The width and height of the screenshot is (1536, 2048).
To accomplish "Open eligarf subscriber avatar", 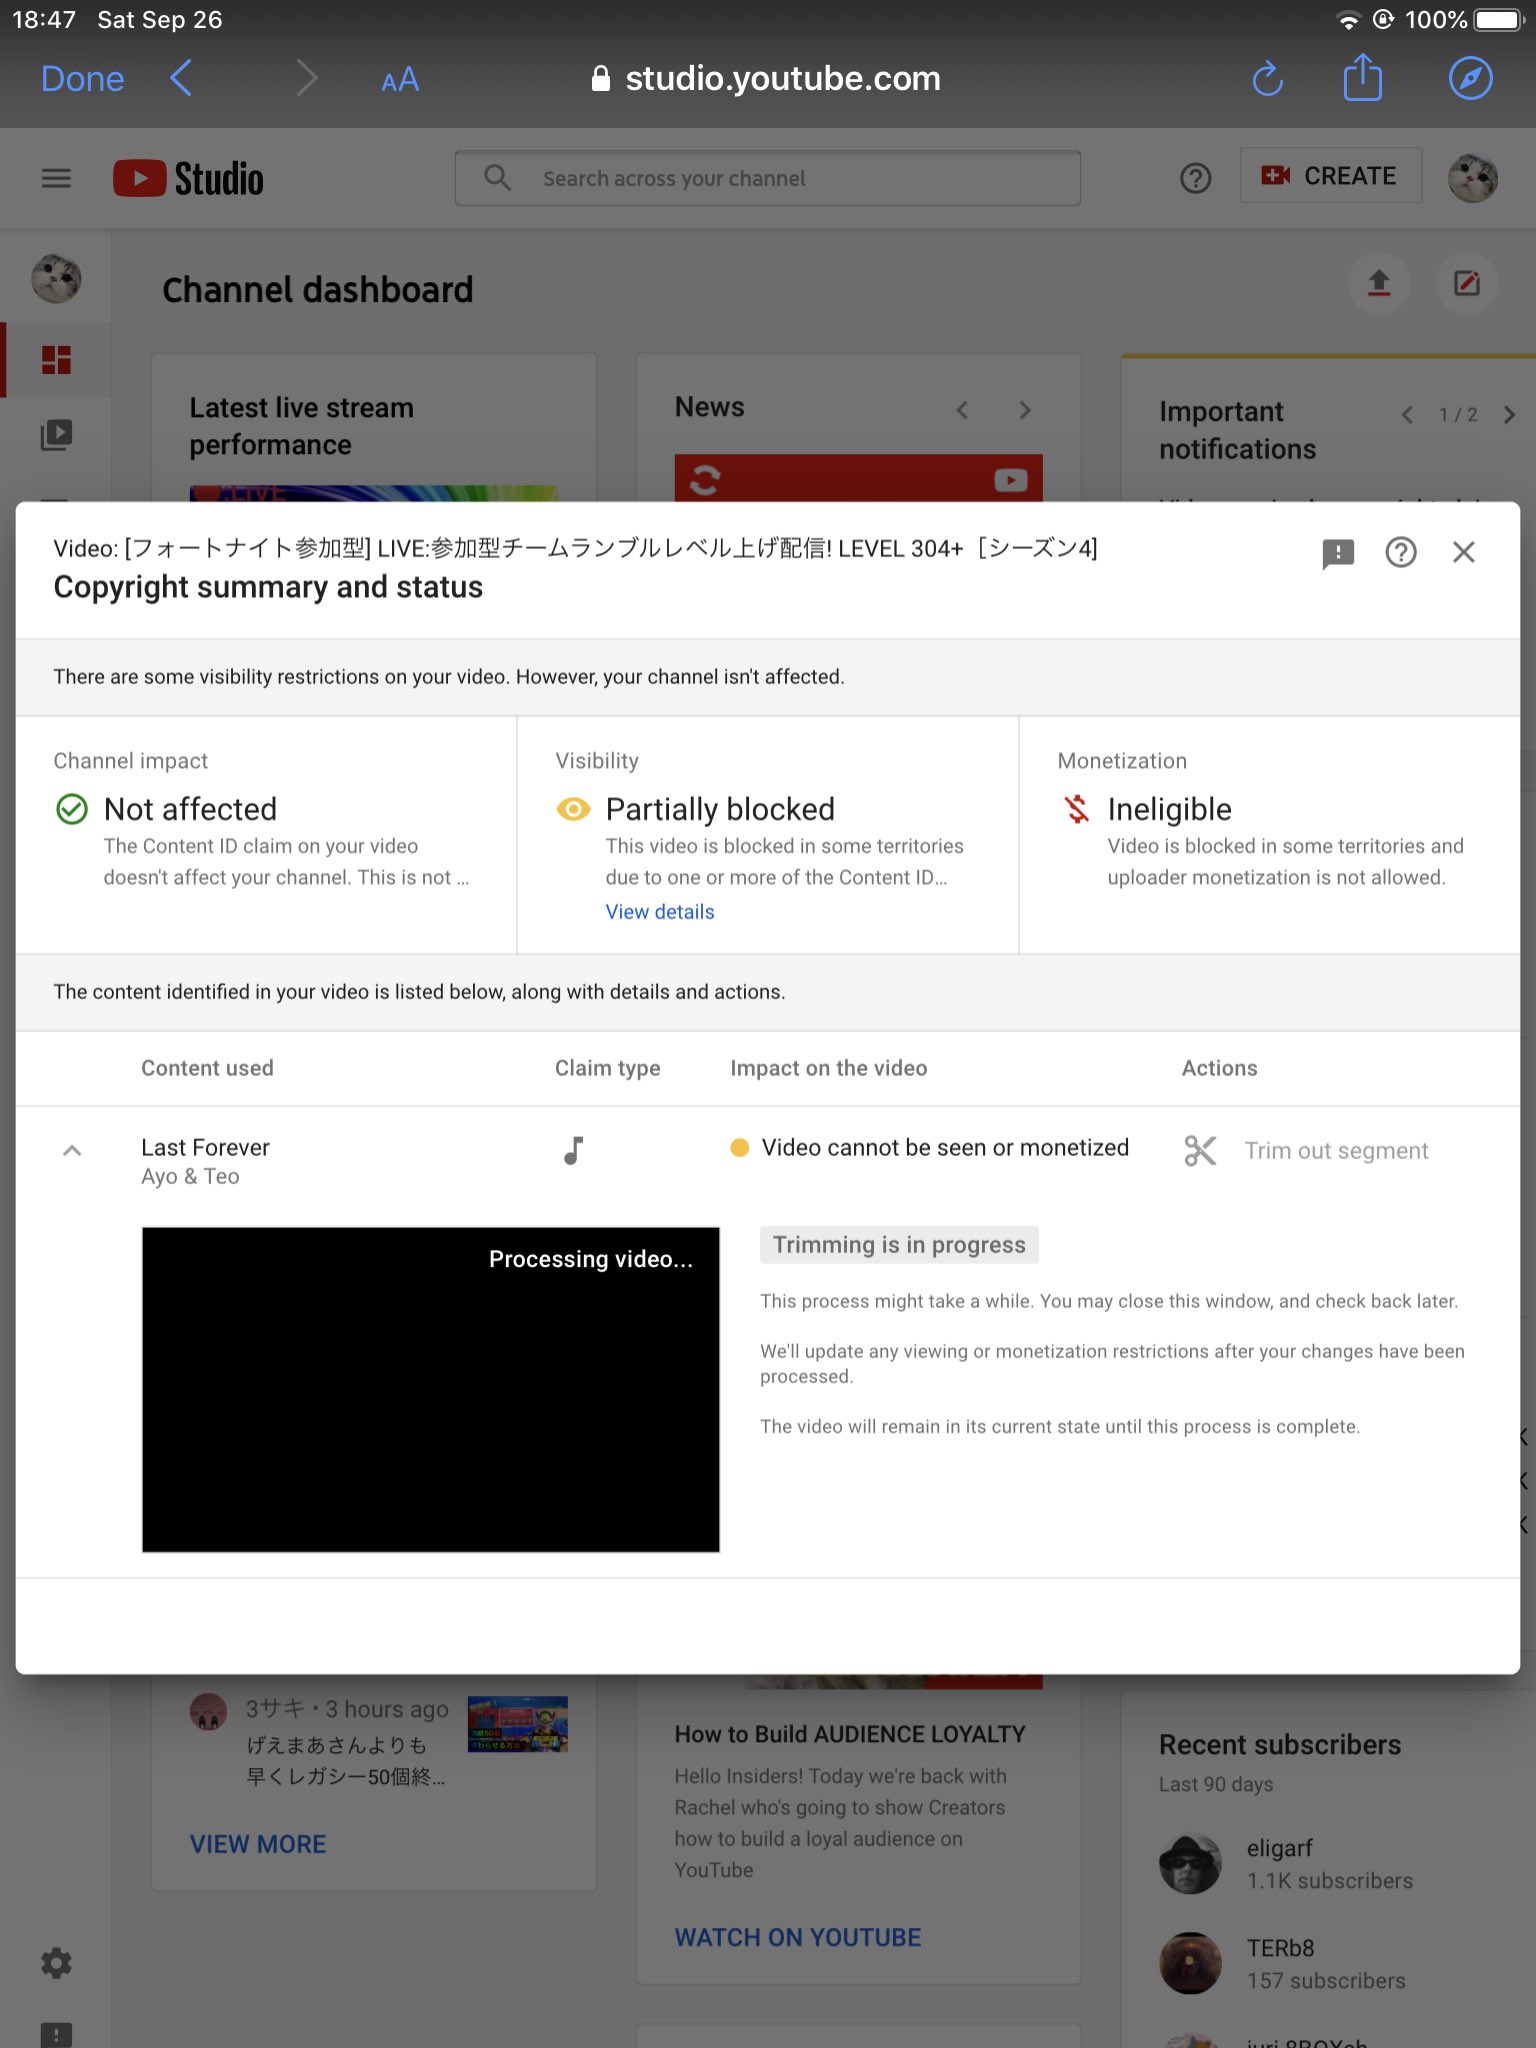I will point(1190,1864).
